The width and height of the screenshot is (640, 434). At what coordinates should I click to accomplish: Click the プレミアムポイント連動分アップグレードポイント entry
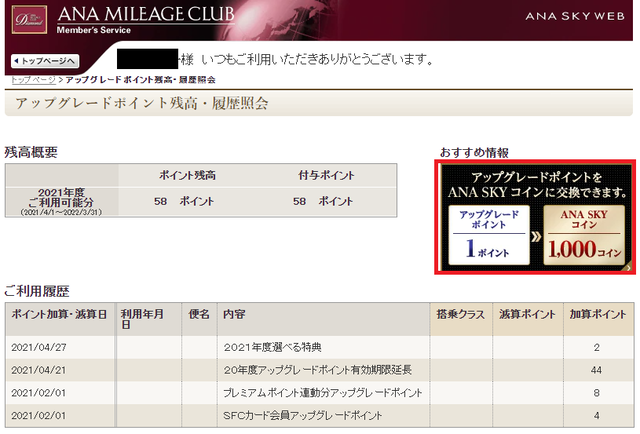point(322,393)
